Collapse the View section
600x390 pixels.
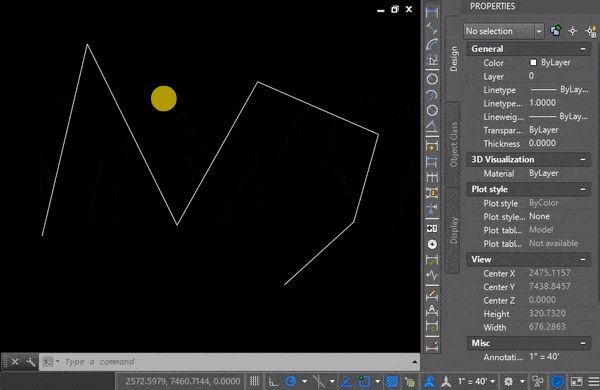(x=583, y=259)
